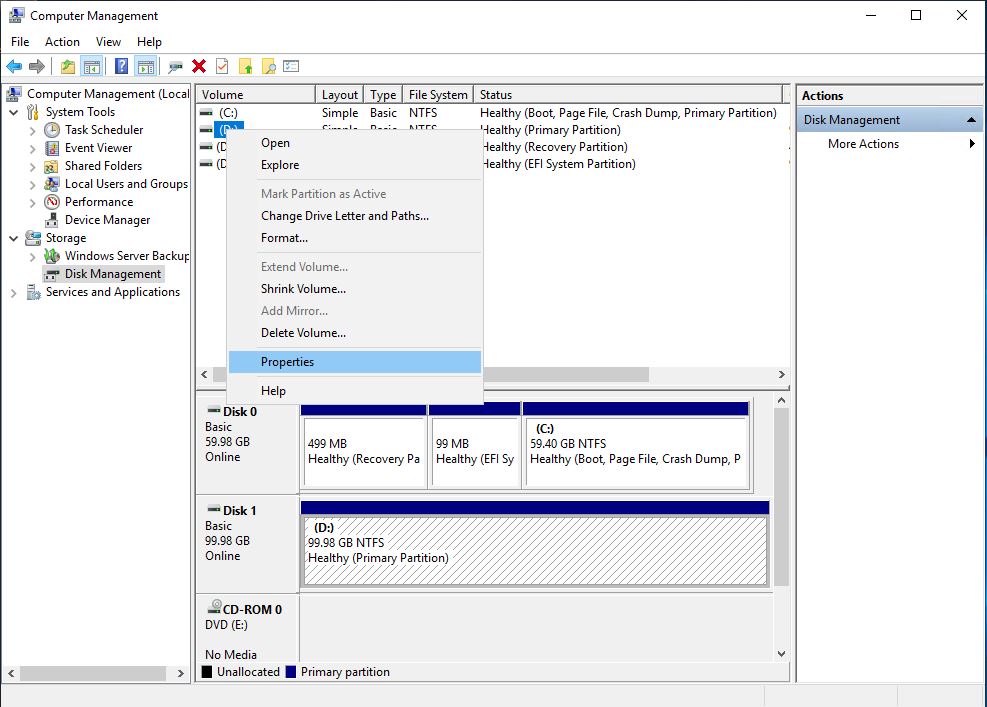Viewport: 987px width, 707px height.
Task: Click the blue Back arrow in toolbar
Action: 14,66
